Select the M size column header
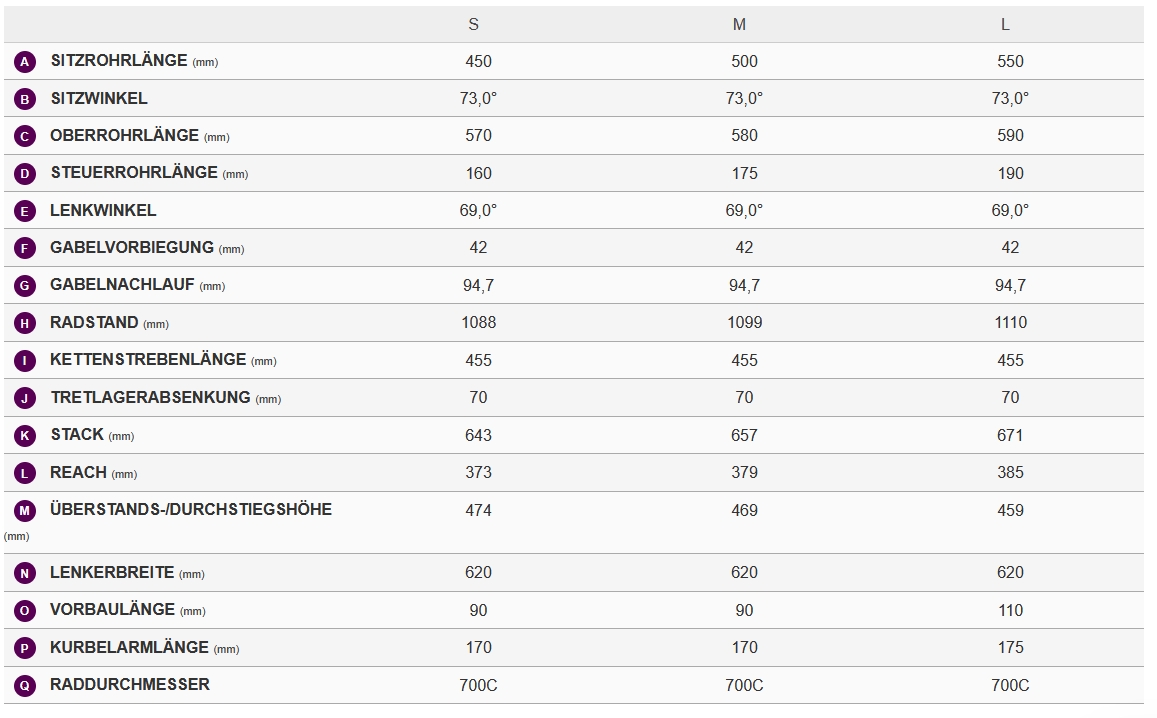The width and height of the screenshot is (1157, 718). pos(739,25)
